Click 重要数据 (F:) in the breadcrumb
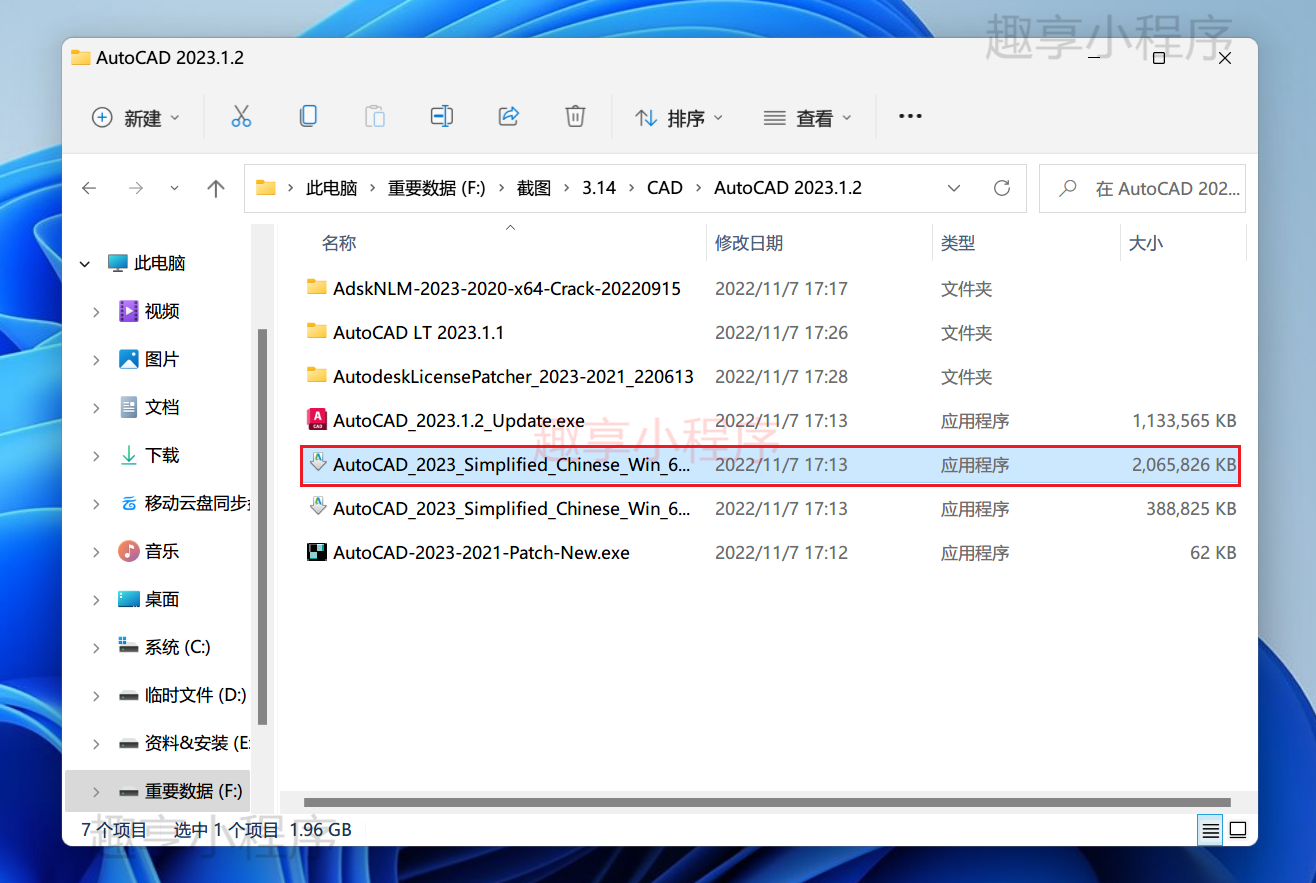 tap(437, 188)
